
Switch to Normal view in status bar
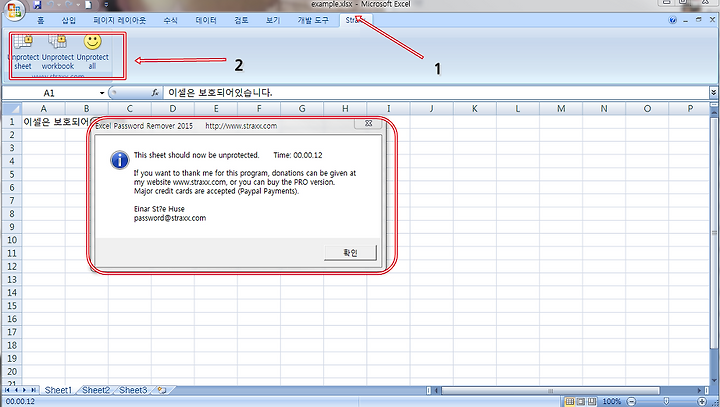tap(570, 401)
